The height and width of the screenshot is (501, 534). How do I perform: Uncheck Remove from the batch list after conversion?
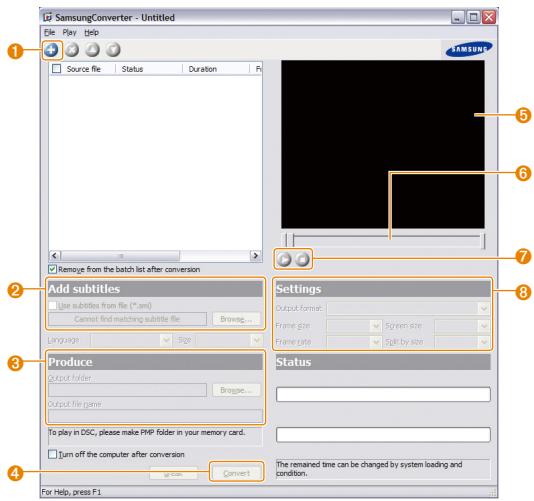click(x=52, y=269)
